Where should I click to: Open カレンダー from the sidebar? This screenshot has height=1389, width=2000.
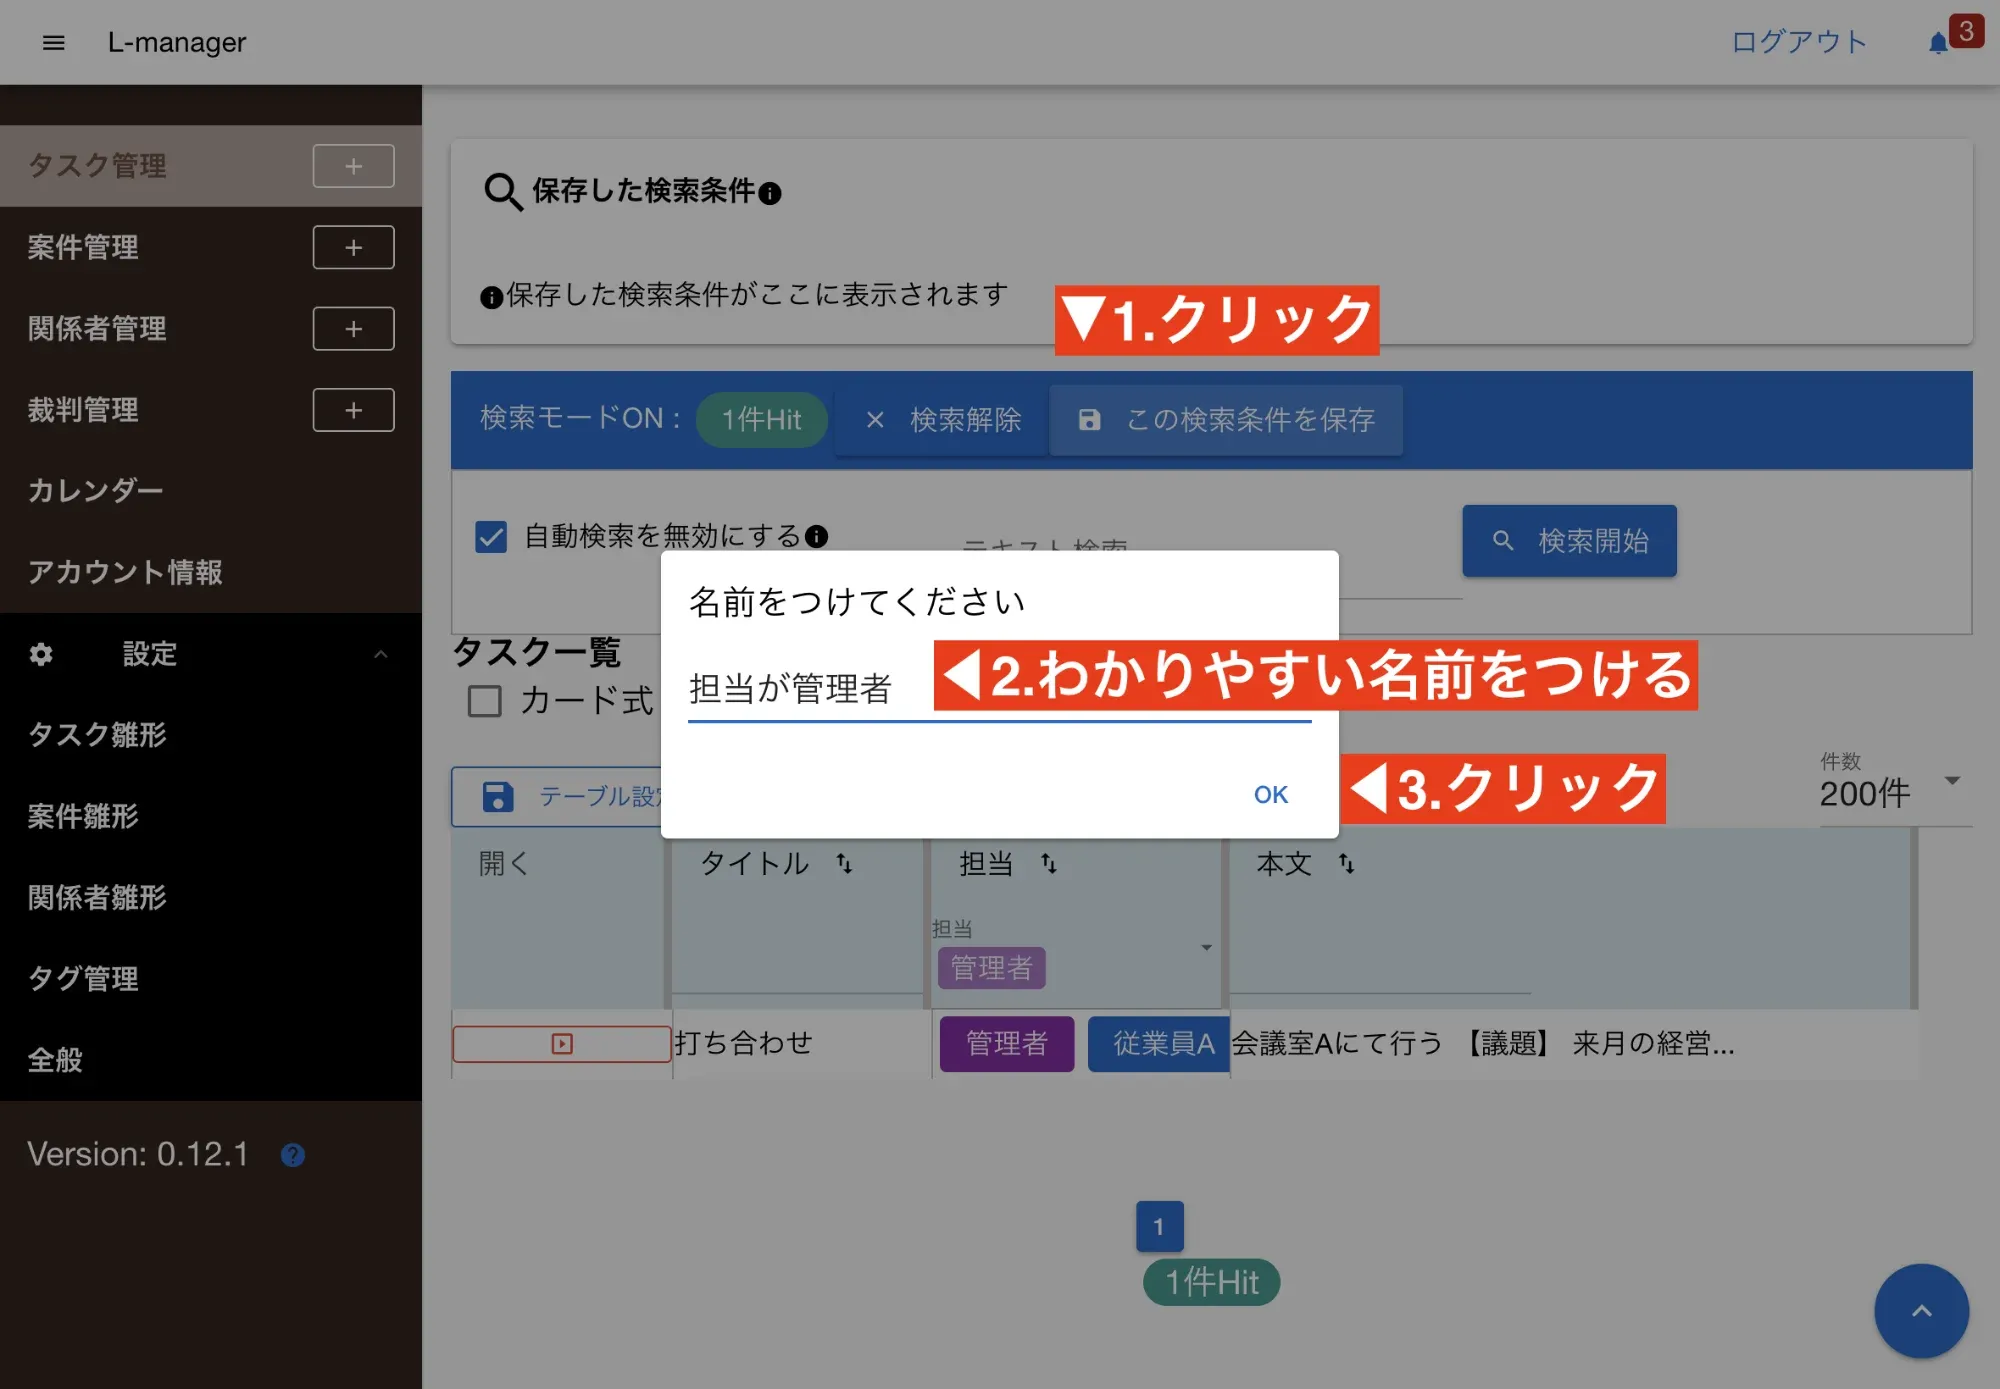(95, 491)
